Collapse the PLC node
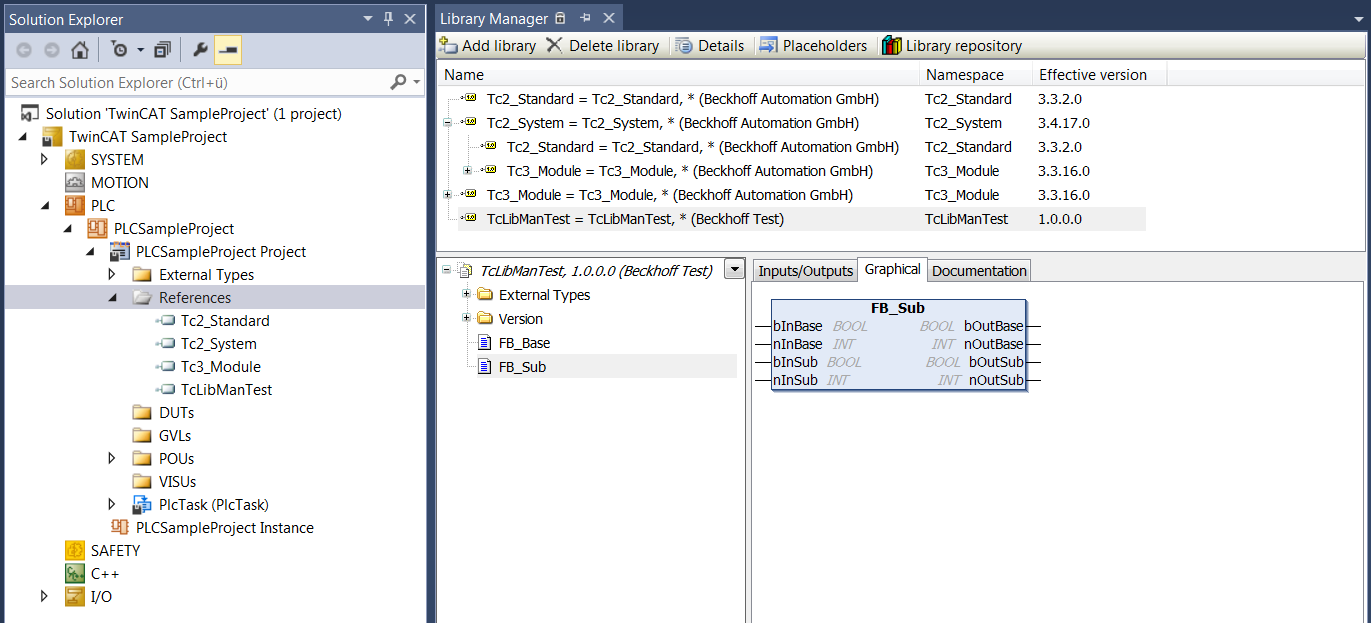 44,206
